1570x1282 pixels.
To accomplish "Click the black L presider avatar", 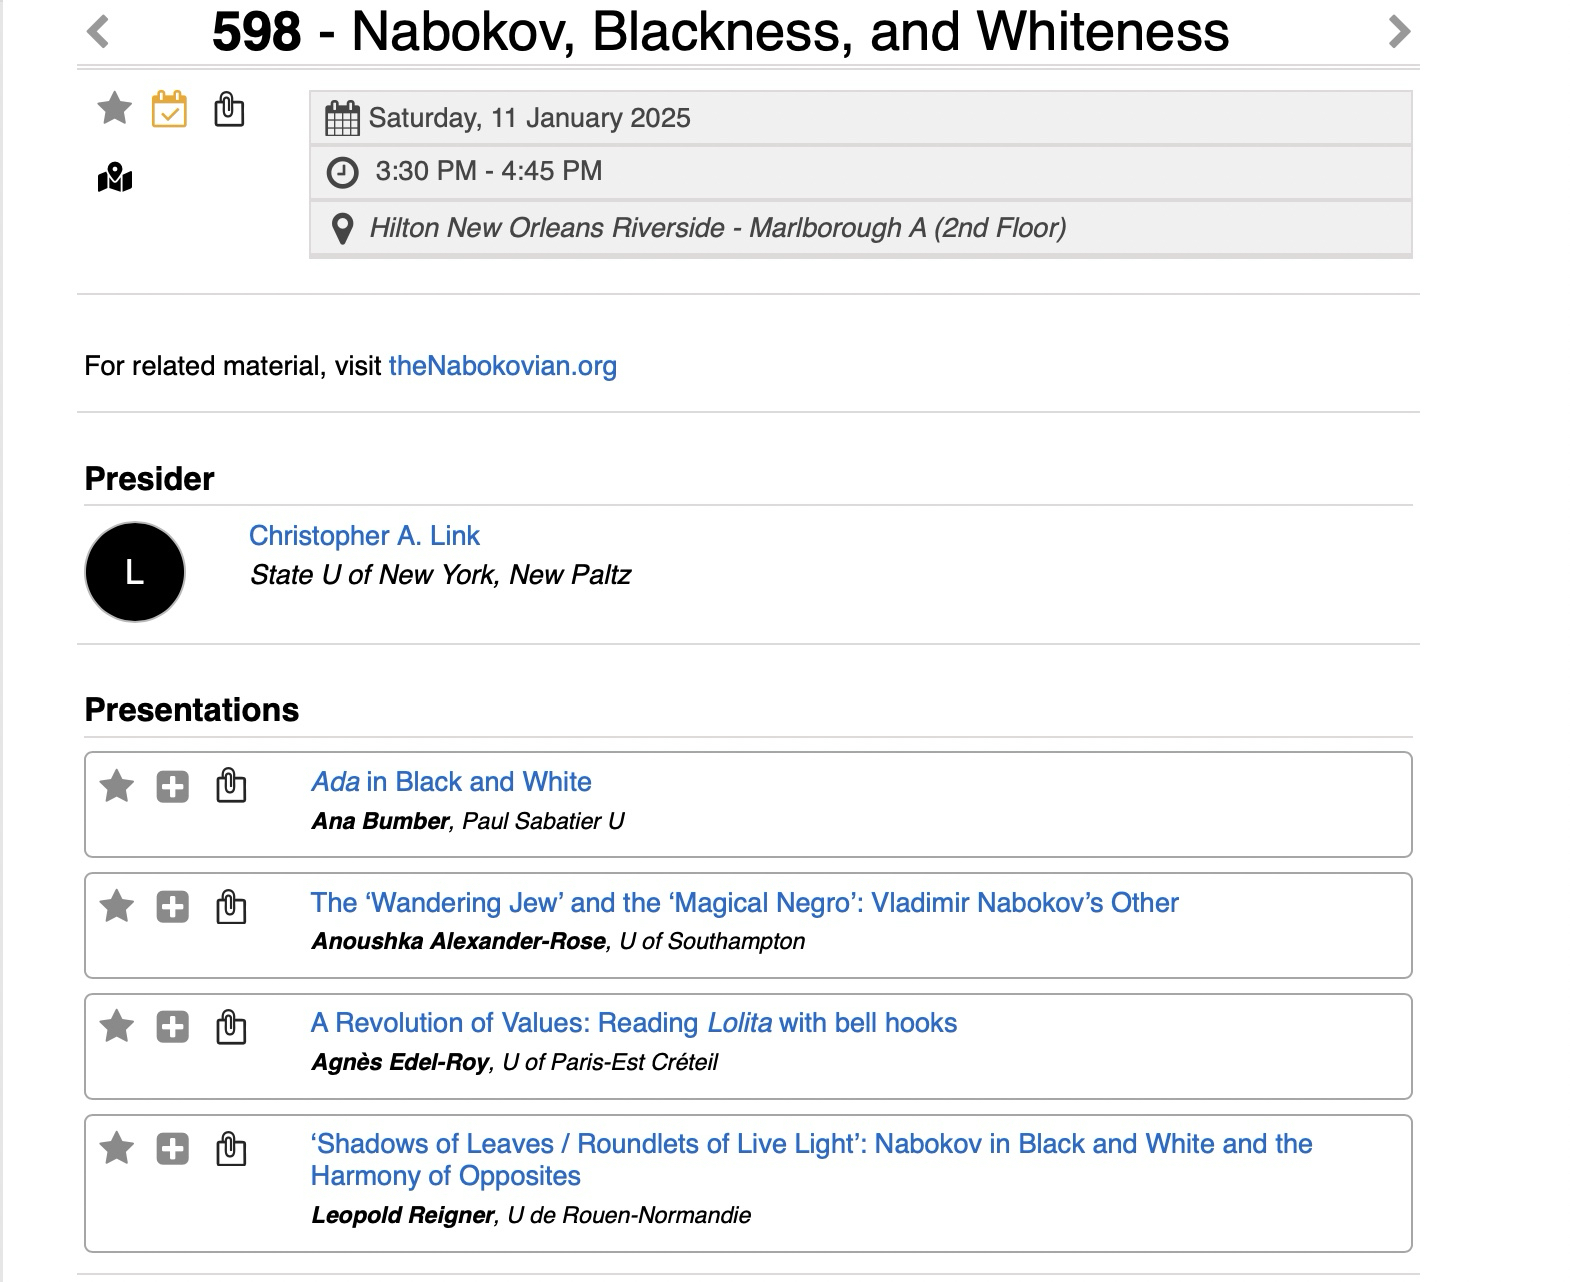I will point(135,572).
